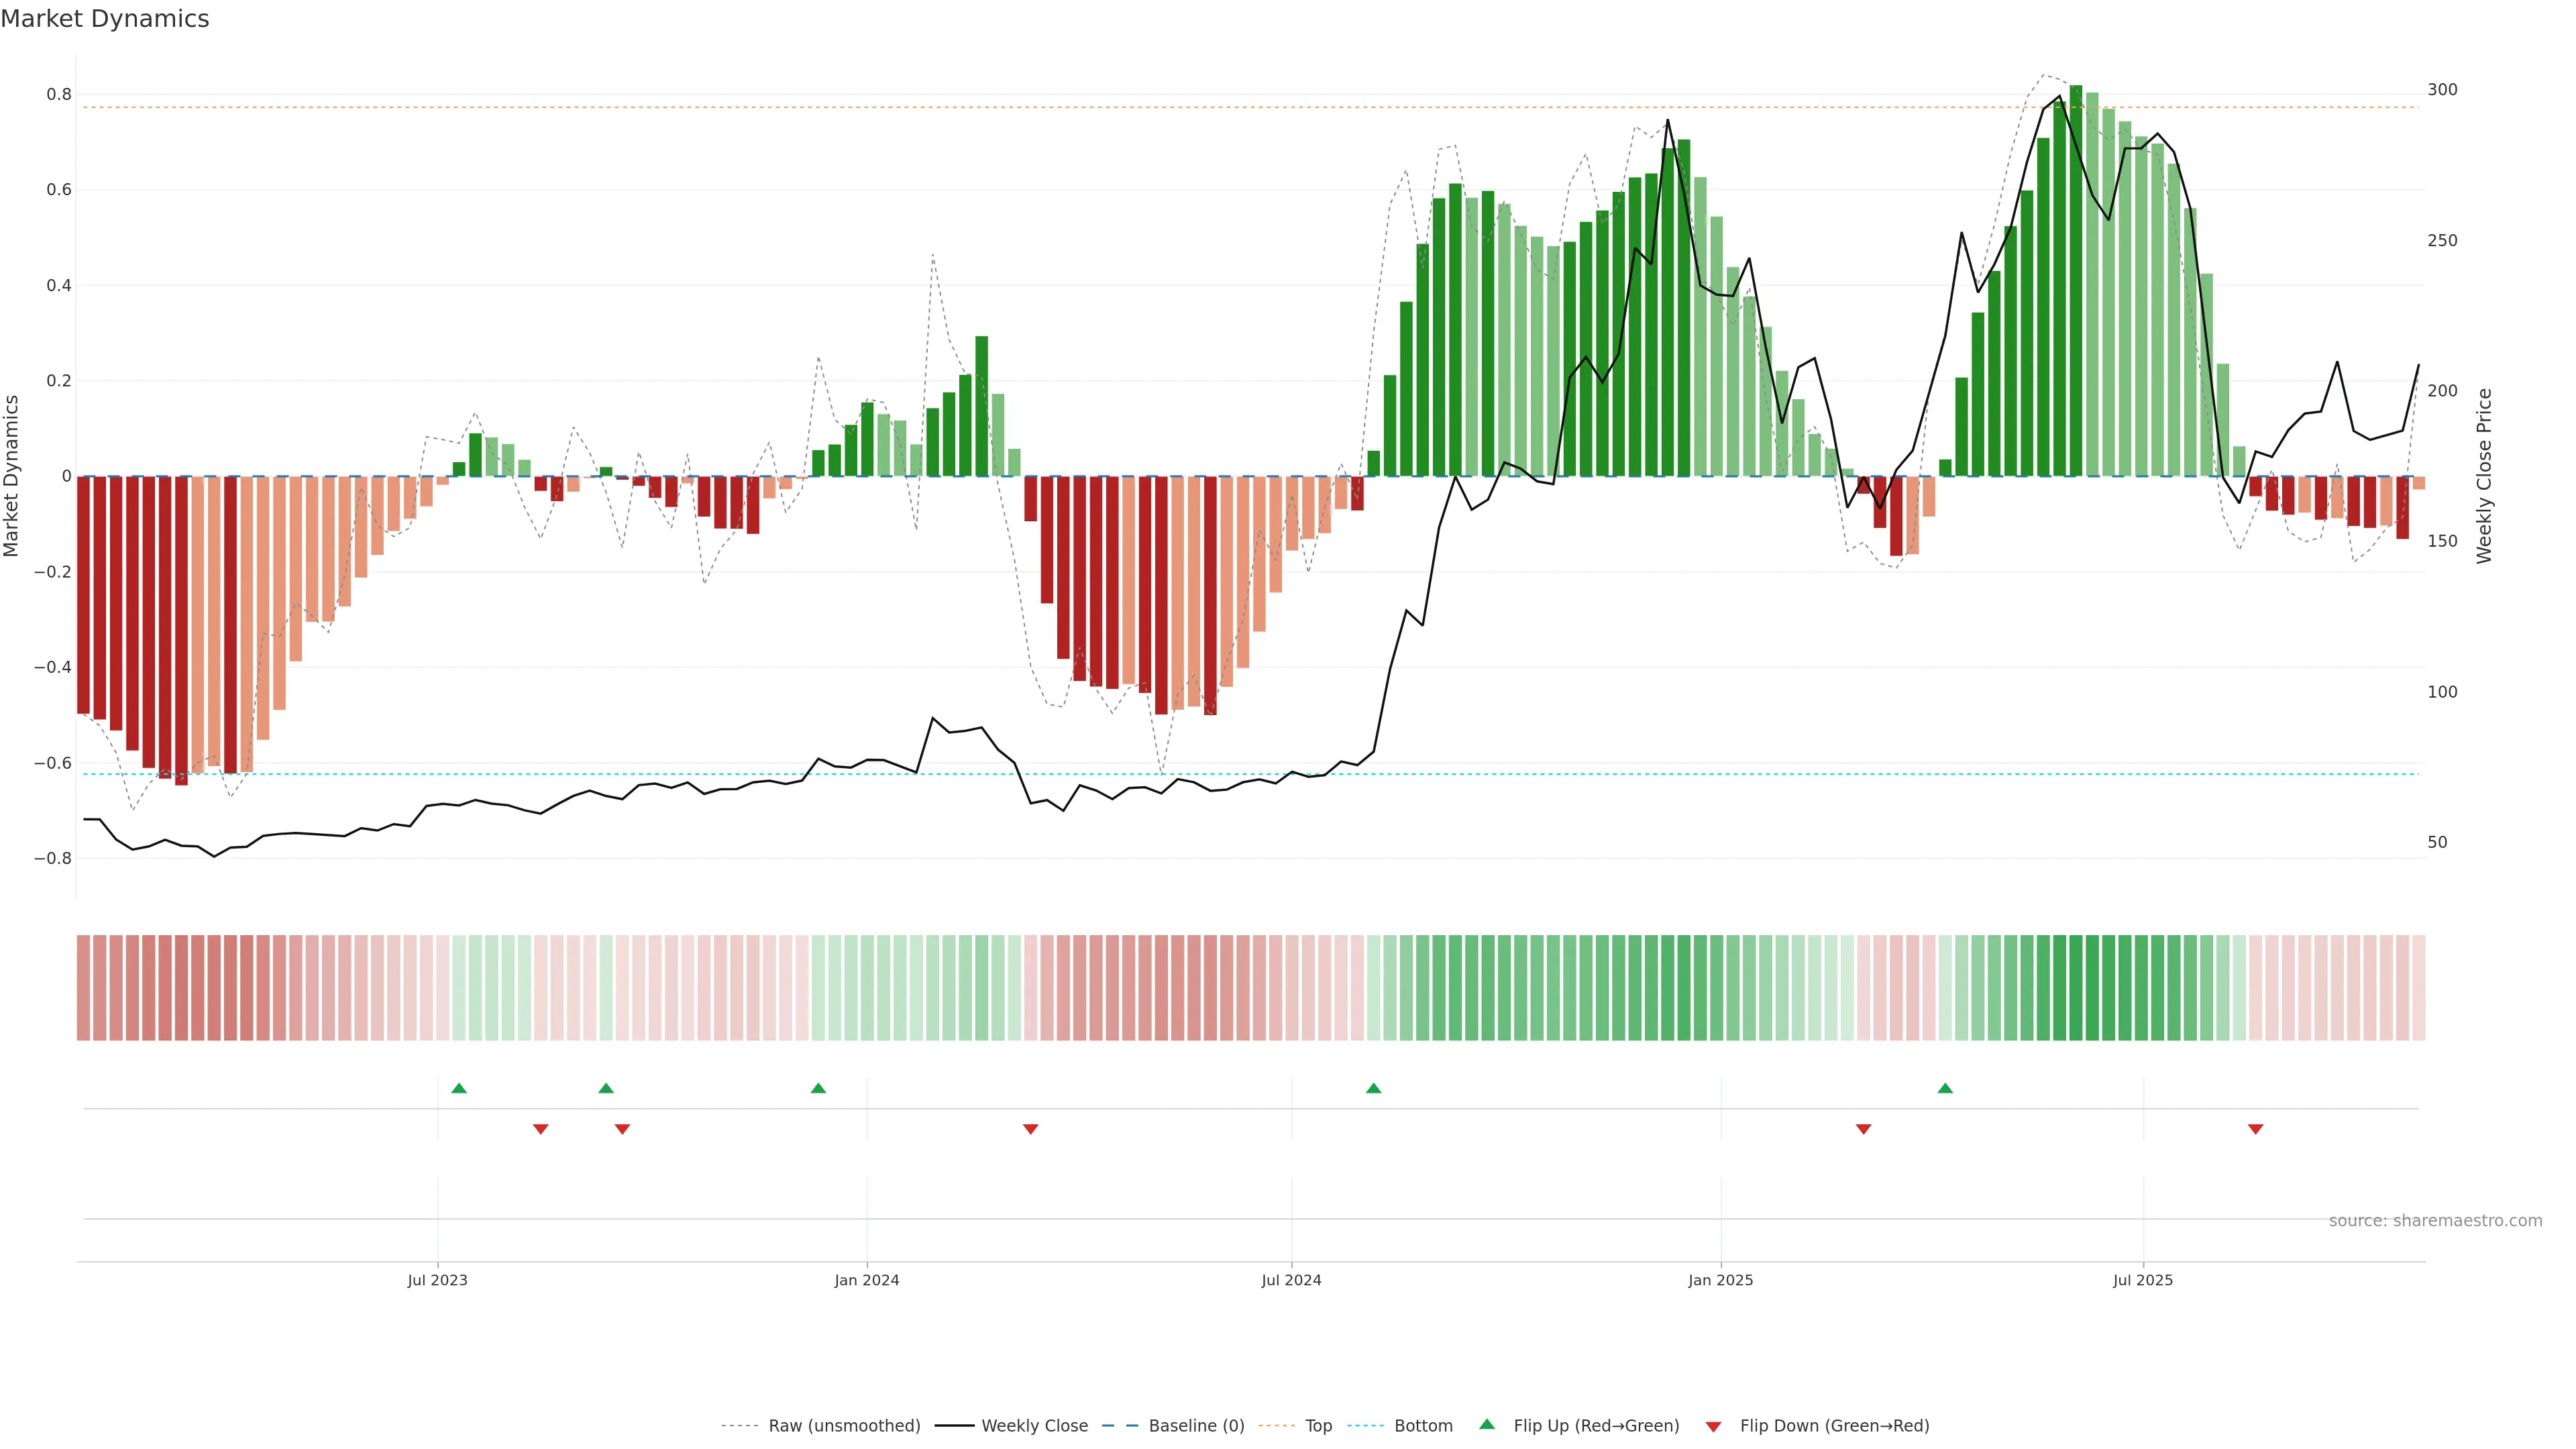Image resolution: width=2576 pixels, height=1449 pixels.
Task: Click the Jan 2025 x-axis label
Action: point(1720,1280)
